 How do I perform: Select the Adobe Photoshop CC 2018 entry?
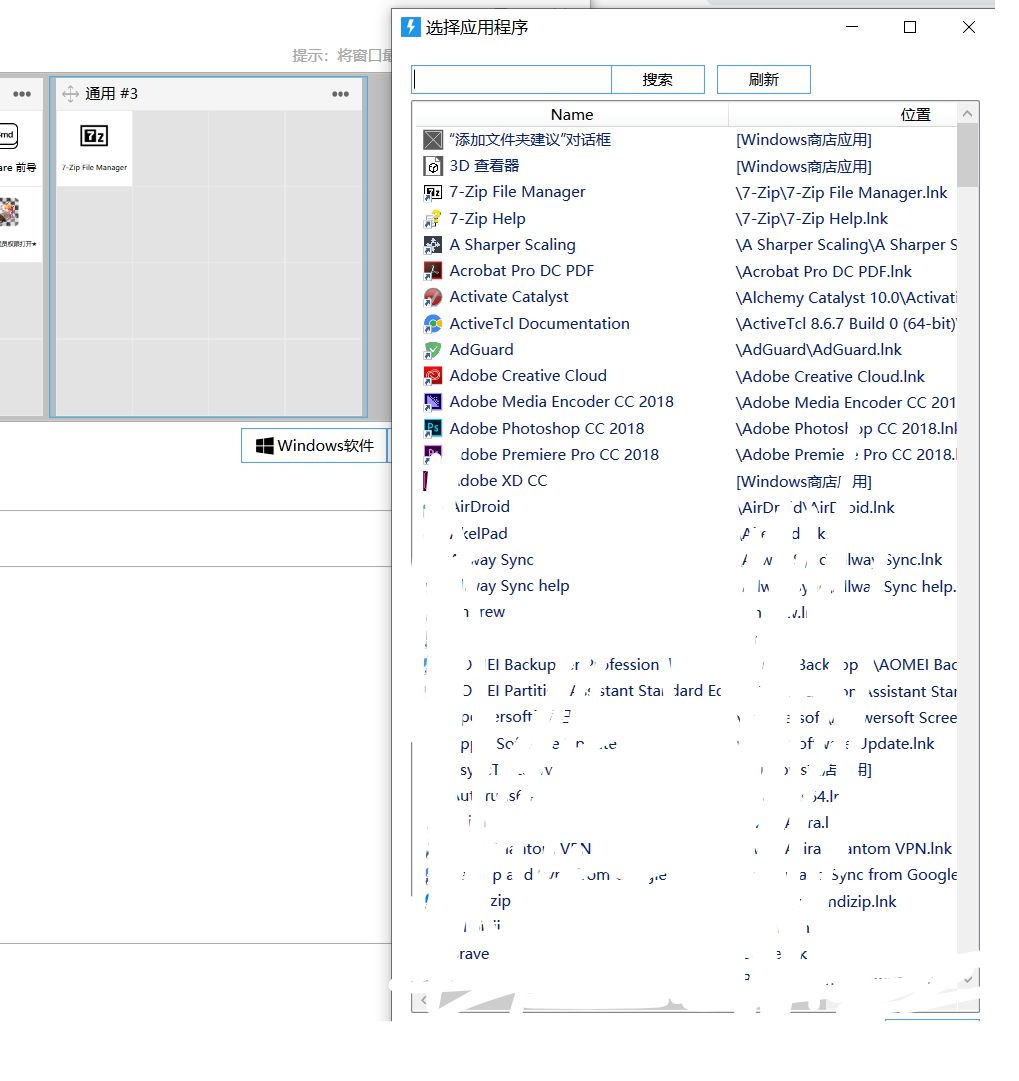[x=547, y=428]
